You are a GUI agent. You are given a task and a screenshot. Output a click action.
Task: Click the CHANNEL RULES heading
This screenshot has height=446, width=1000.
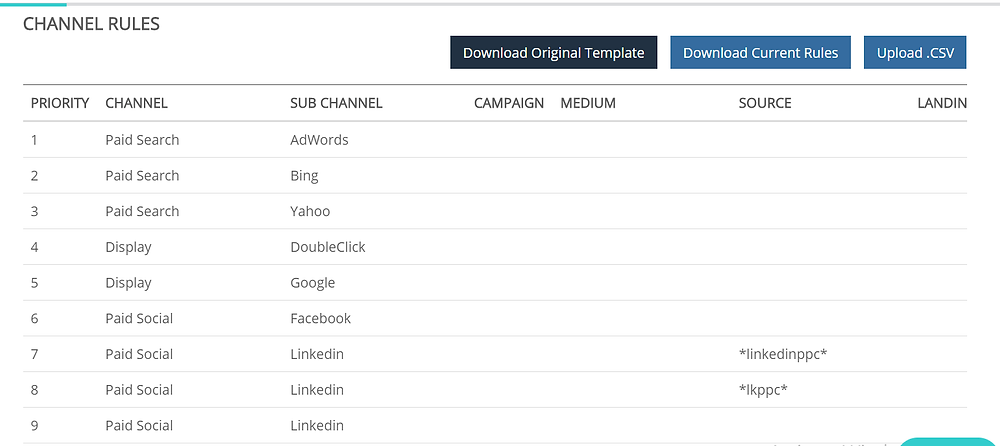click(91, 24)
